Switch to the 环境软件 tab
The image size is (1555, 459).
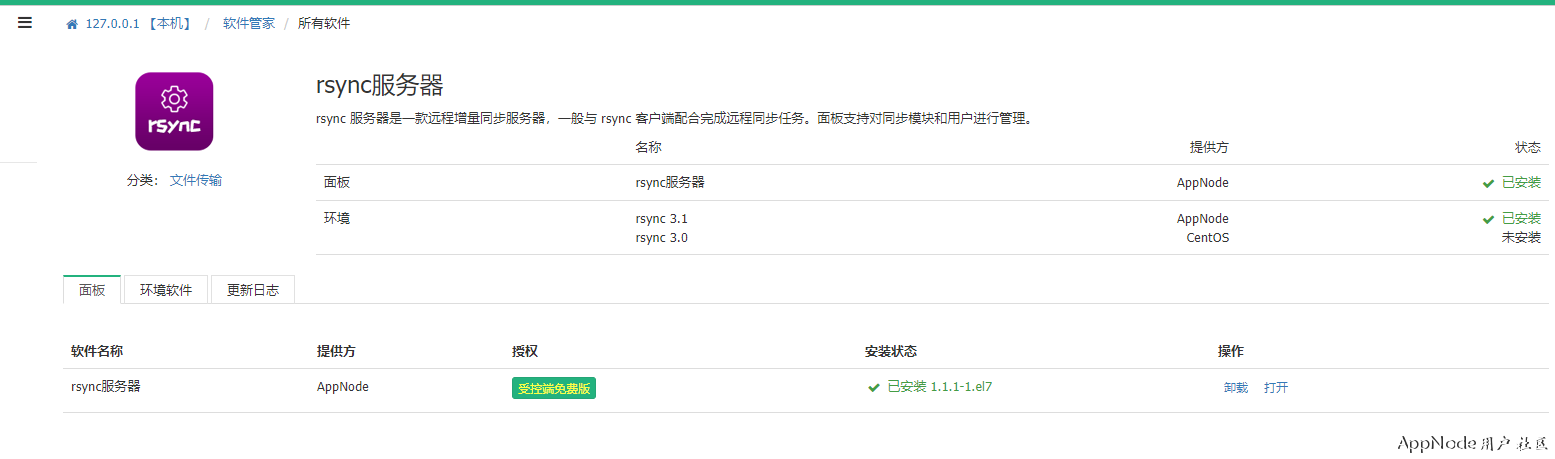coord(166,291)
